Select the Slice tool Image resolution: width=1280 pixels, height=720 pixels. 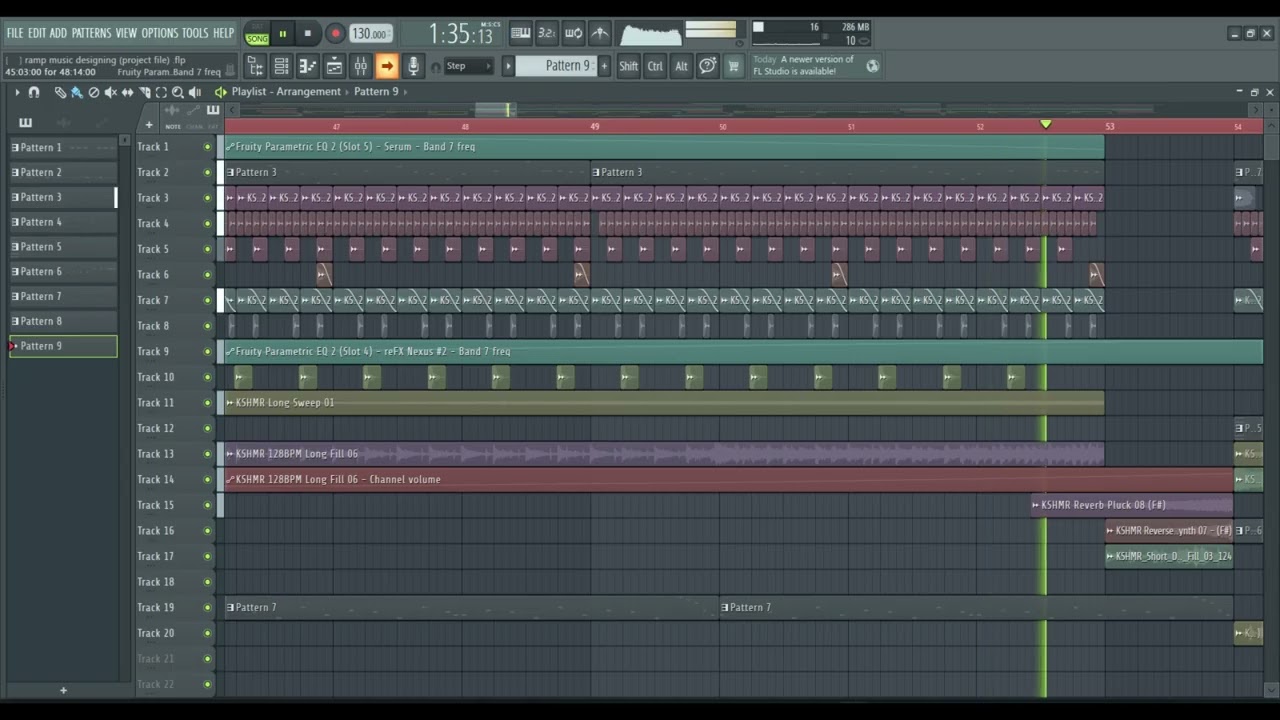pos(144,92)
